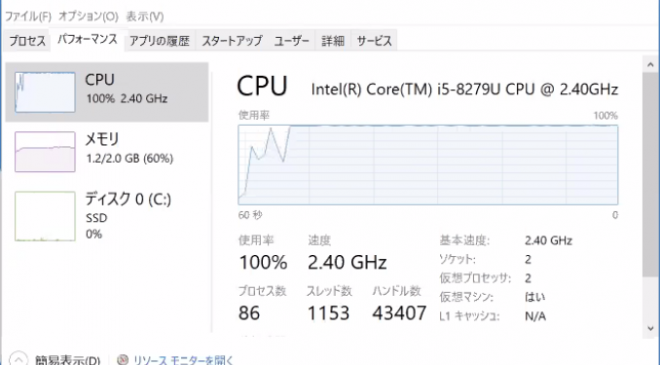Viewport: 660px width, 365px height.
Task: Select the CPU usage mini graph thumbnail
Action: (x=45, y=92)
